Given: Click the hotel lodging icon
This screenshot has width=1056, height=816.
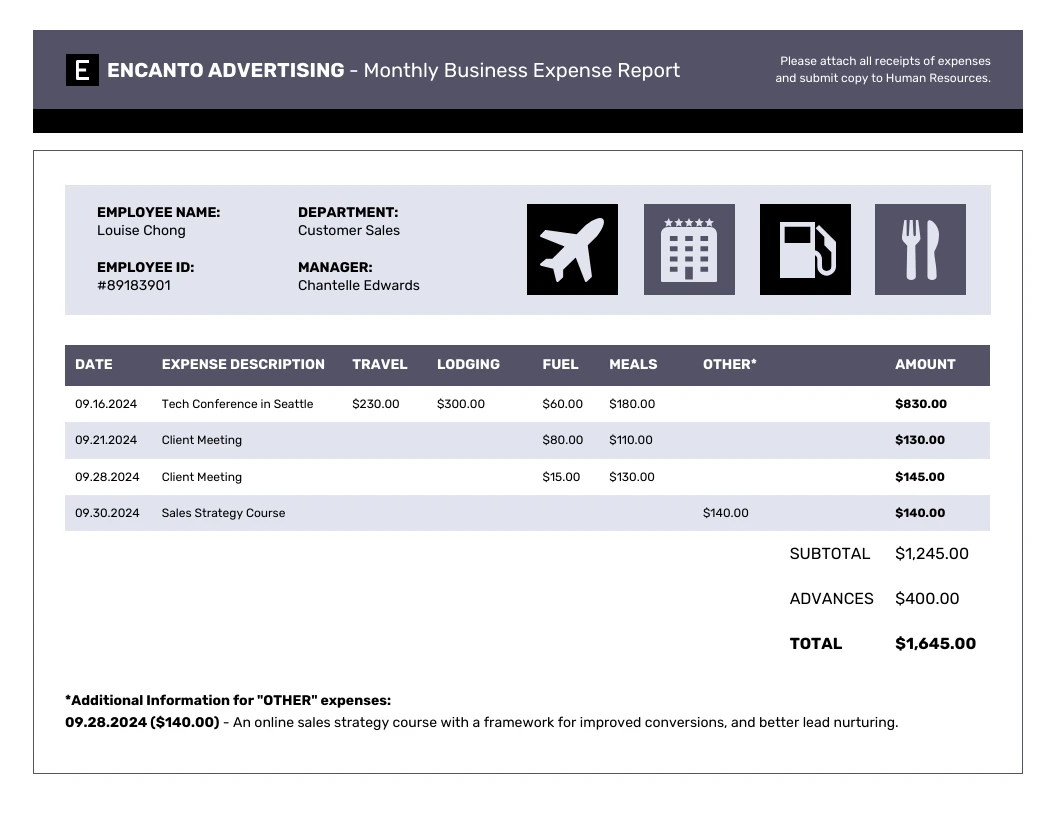Looking at the screenshot, I should pyautogui.click(x=689, y=249).
